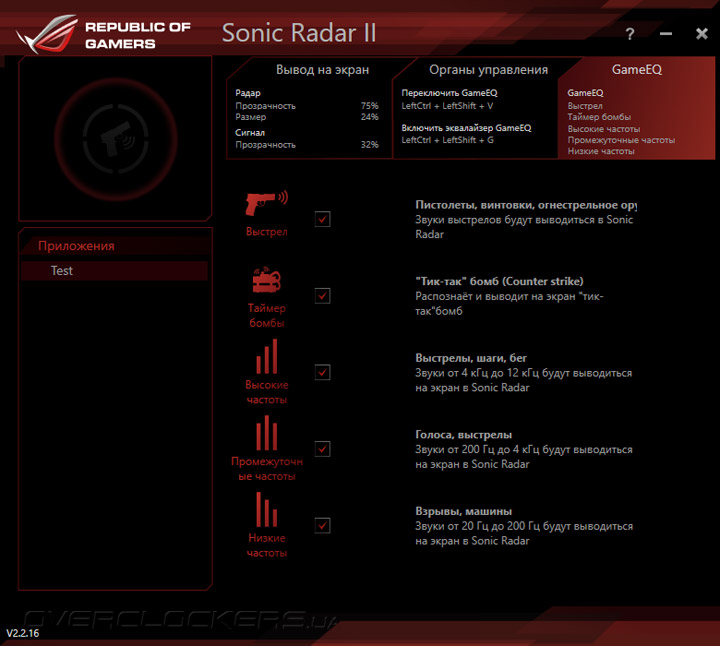Click the bomb timer Таймер бомбы icon
This screenshot has width=720, height=646.
(x=266, y=280)
